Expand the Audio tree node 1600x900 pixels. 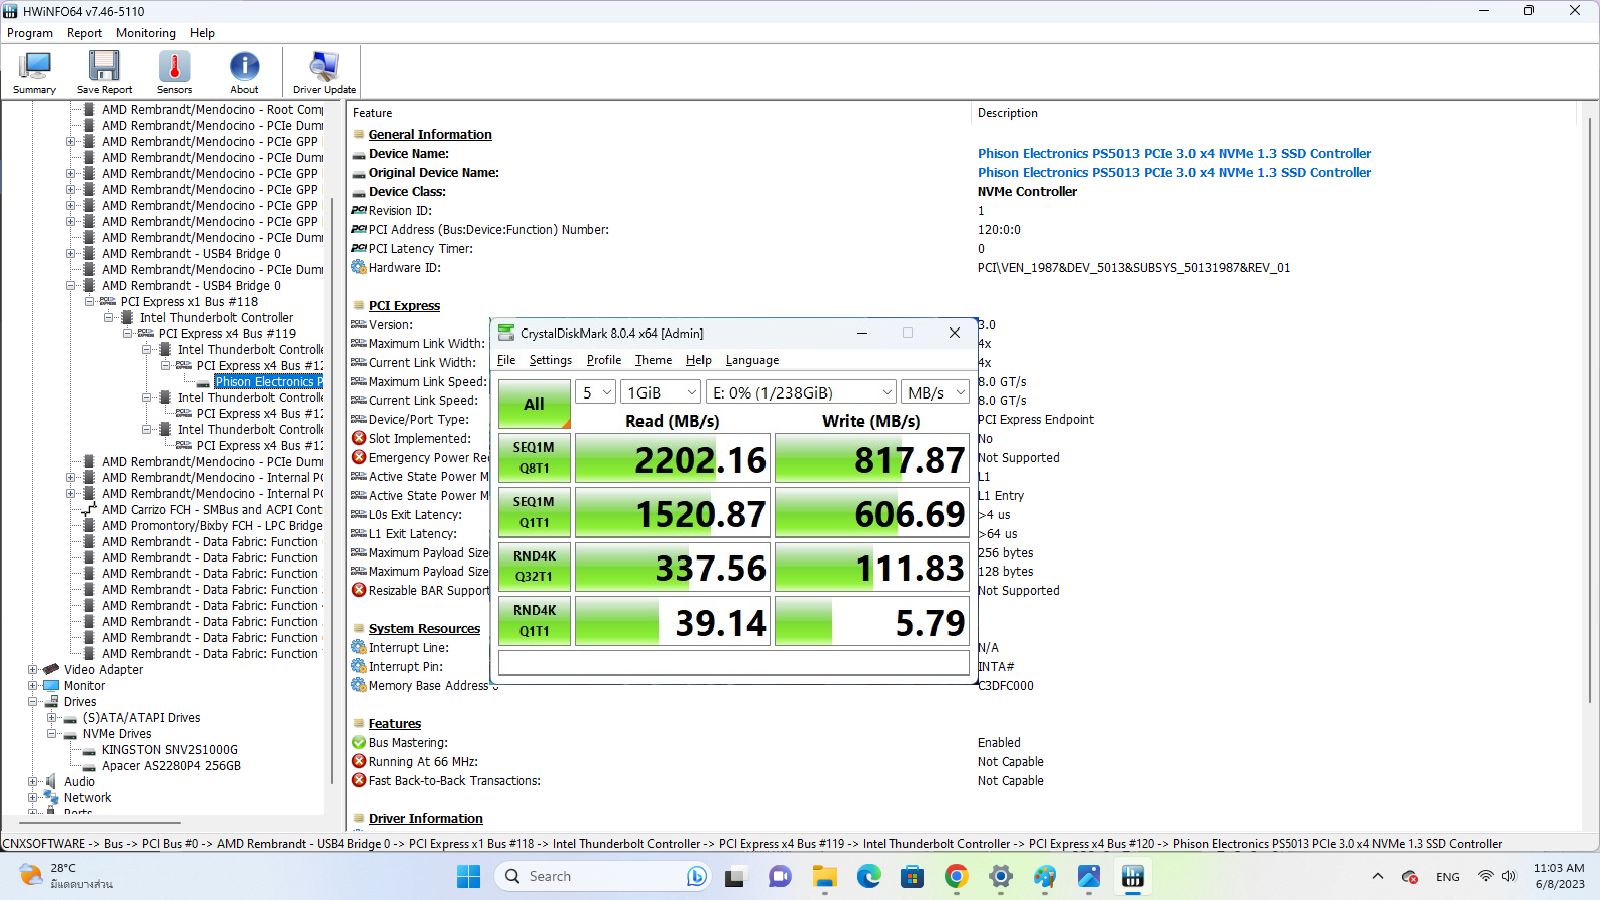(x=33, y=781)
